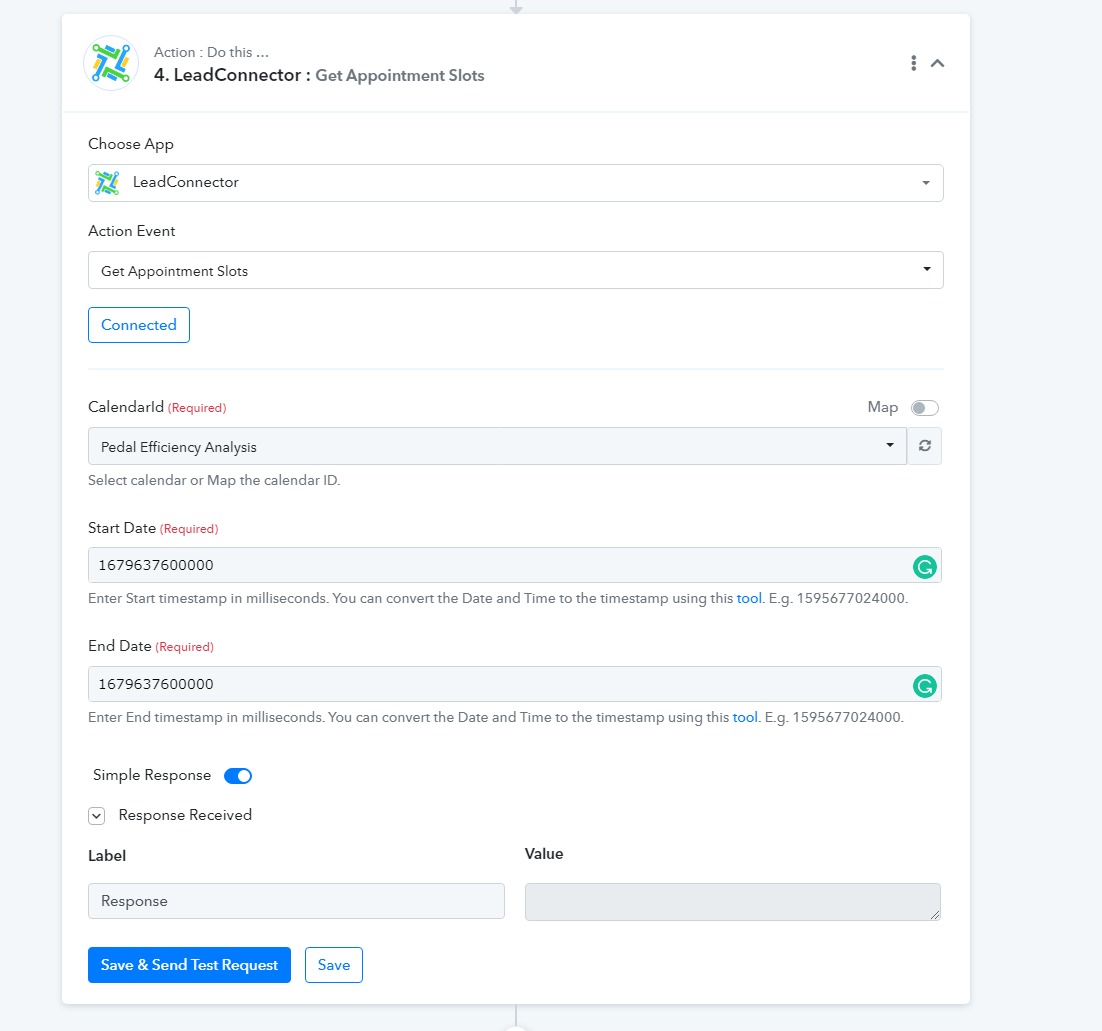1102x1031 pixels.
Task: Click the 'Action : Do this ...' text
Action: click(212, 52)
